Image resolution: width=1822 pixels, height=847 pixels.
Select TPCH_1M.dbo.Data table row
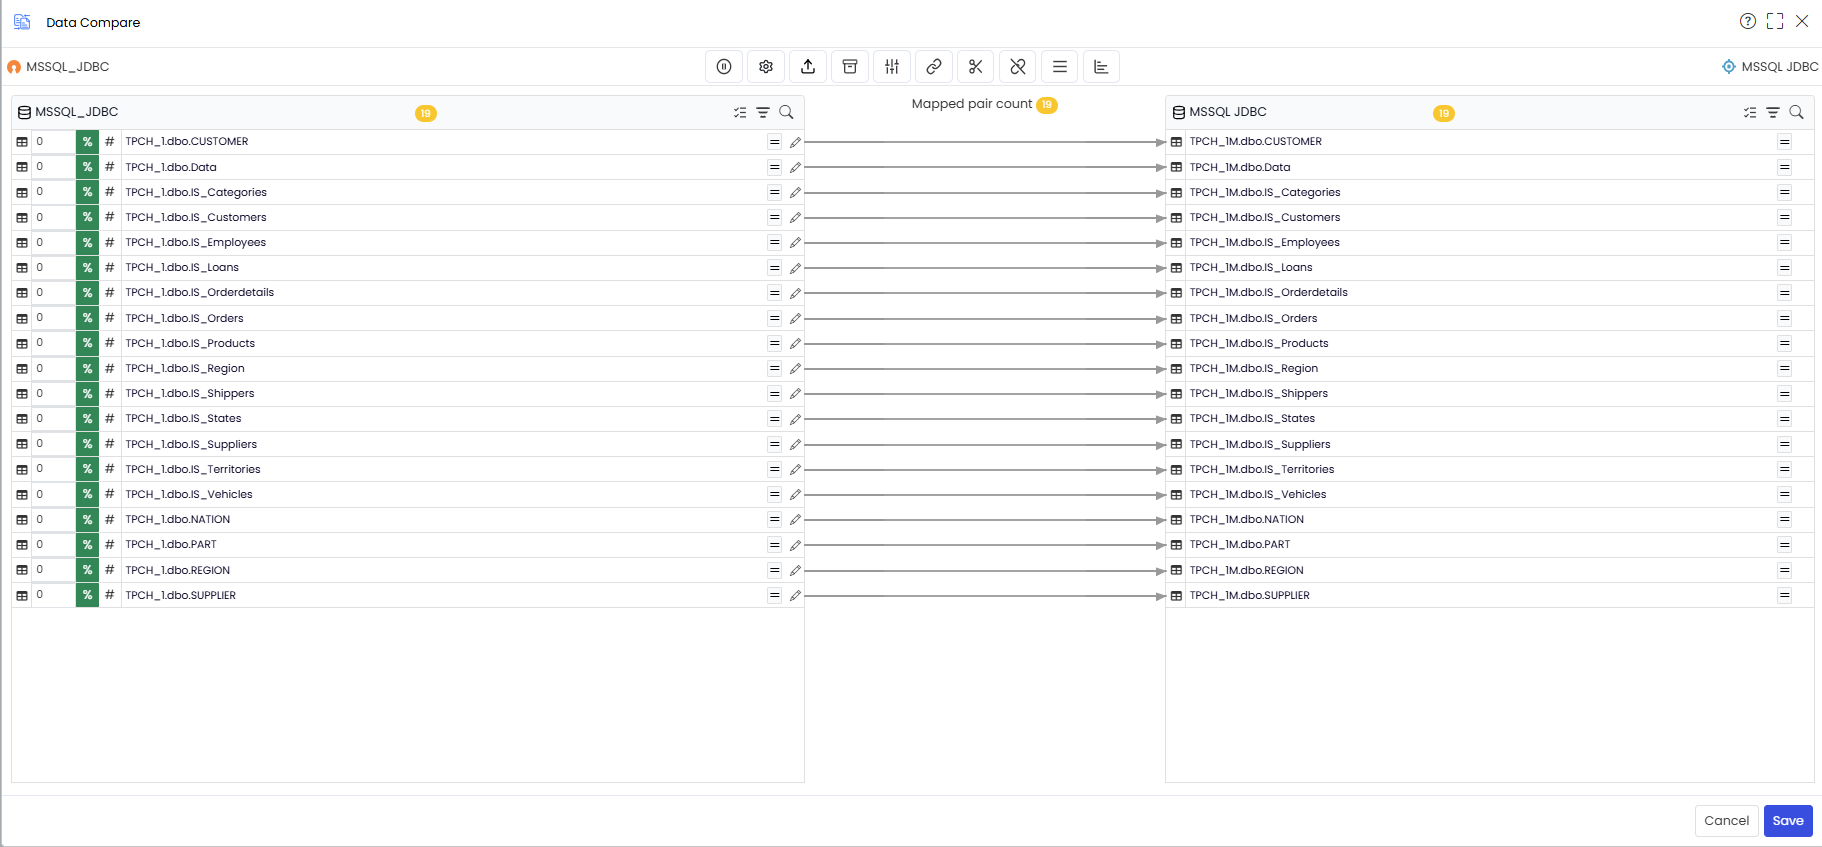click(1490, 167)
